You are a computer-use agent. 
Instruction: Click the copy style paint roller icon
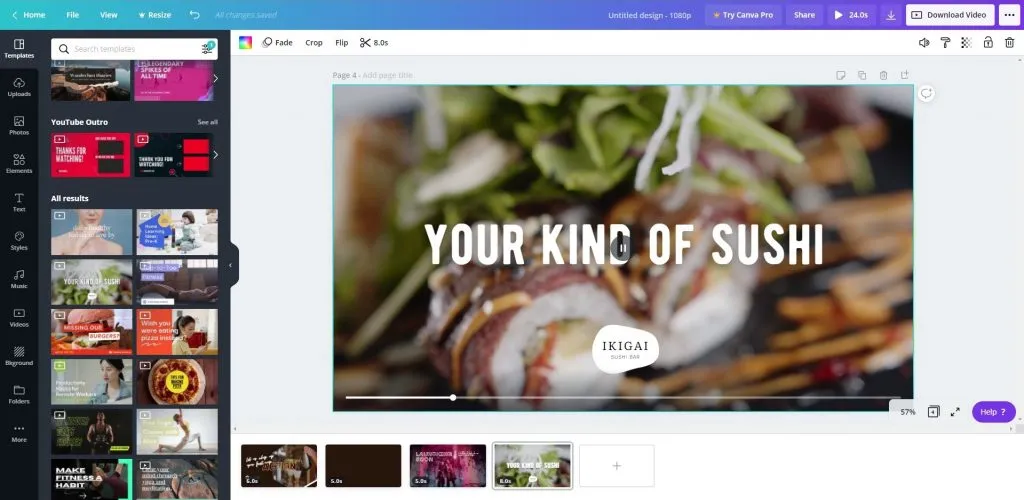(x=945, y=42)
